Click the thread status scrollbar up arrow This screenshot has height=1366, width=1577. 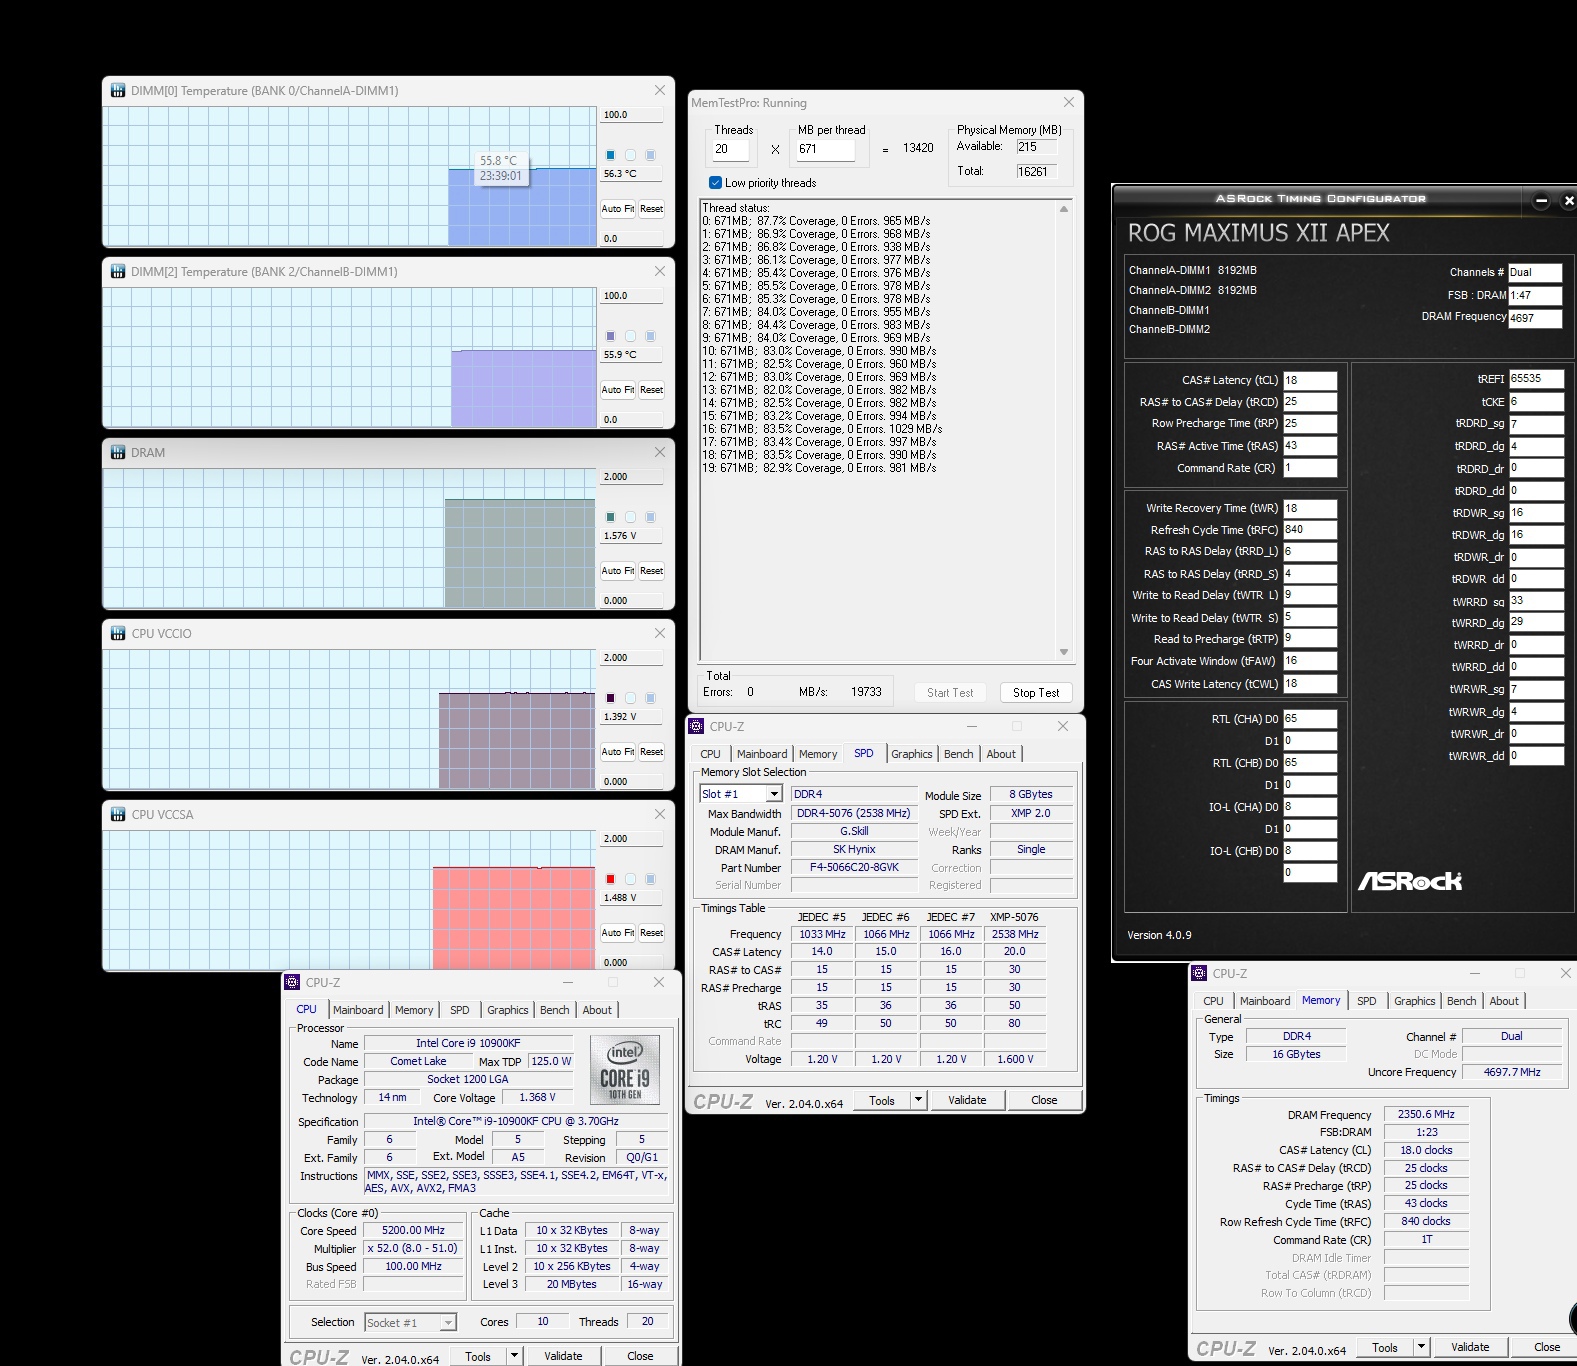tap(1064, 209)
